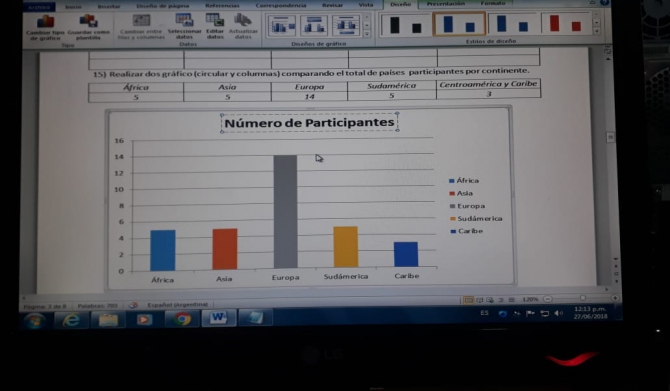
Task: Click Cambiar tipo de gráfico icon
Action: coord(45,27)
